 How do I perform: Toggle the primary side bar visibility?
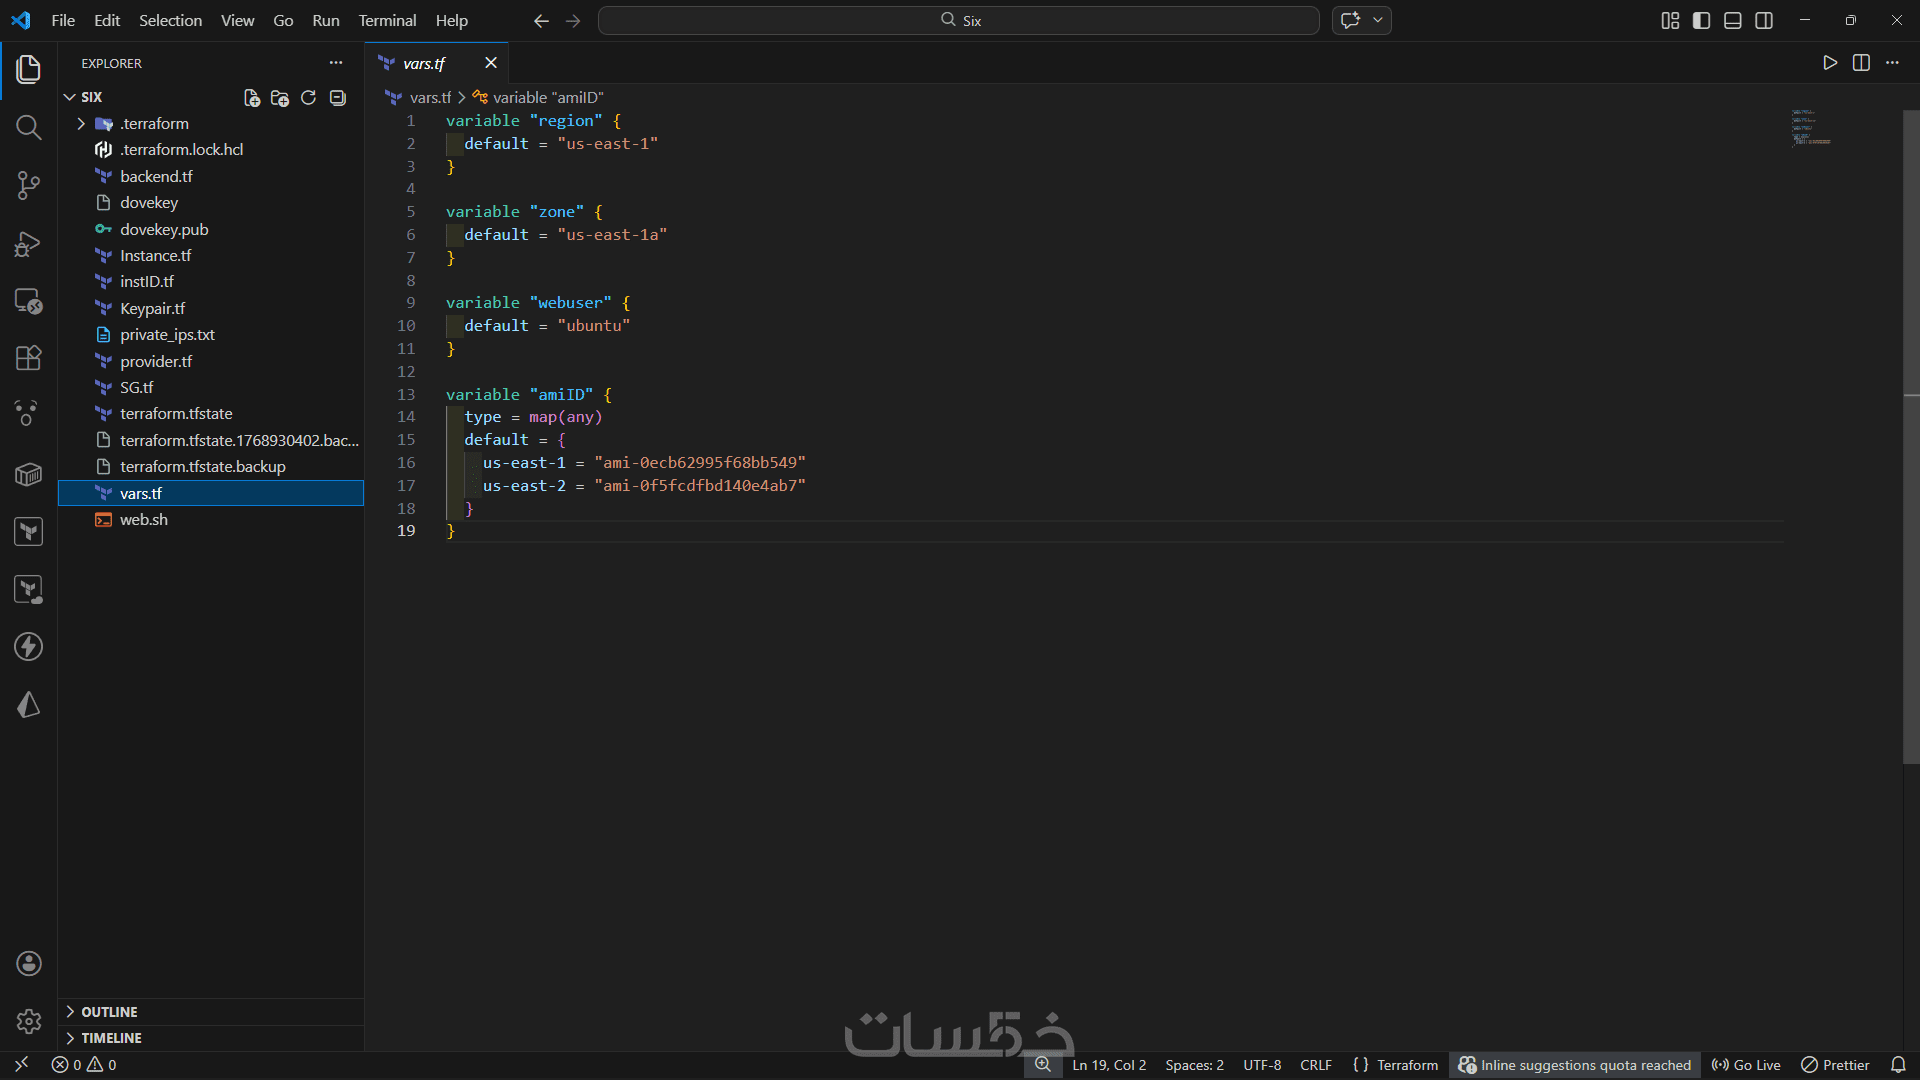click(x=1701, y=20)
